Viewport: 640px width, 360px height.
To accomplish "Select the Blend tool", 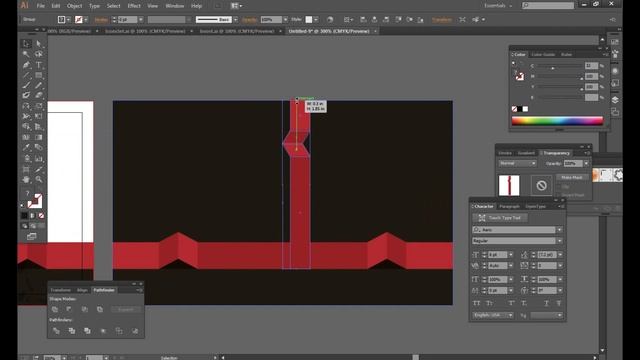I will 39,148.
